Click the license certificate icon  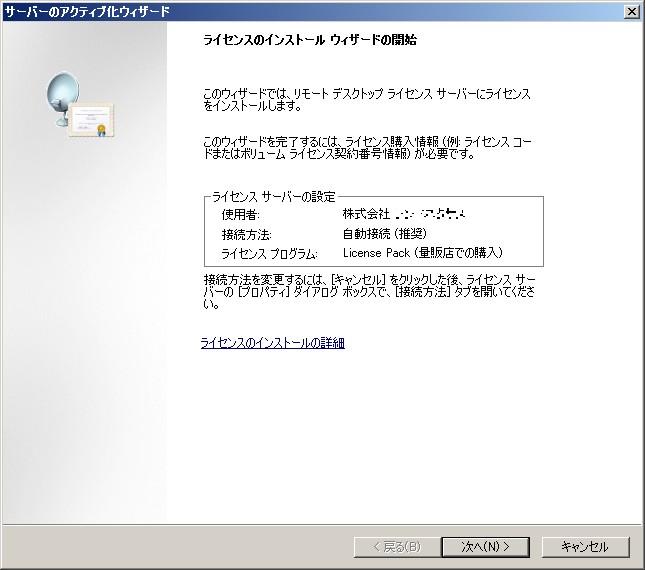click(x=92, y=120)
